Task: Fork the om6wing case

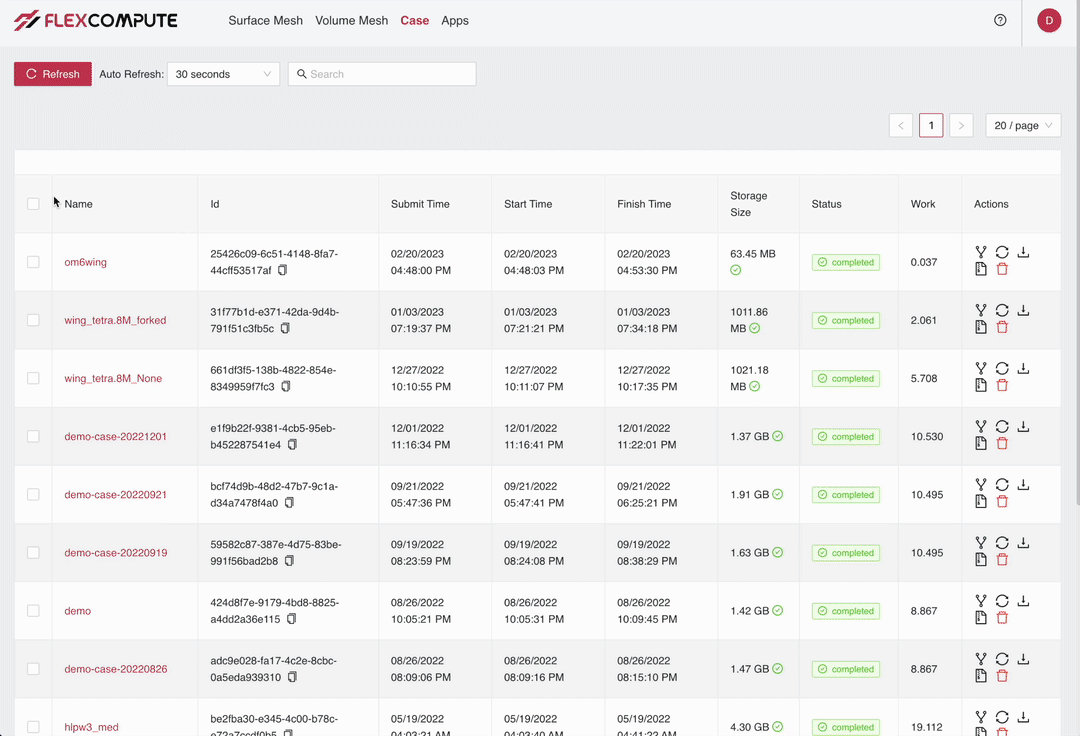Action: coord(981,253)
